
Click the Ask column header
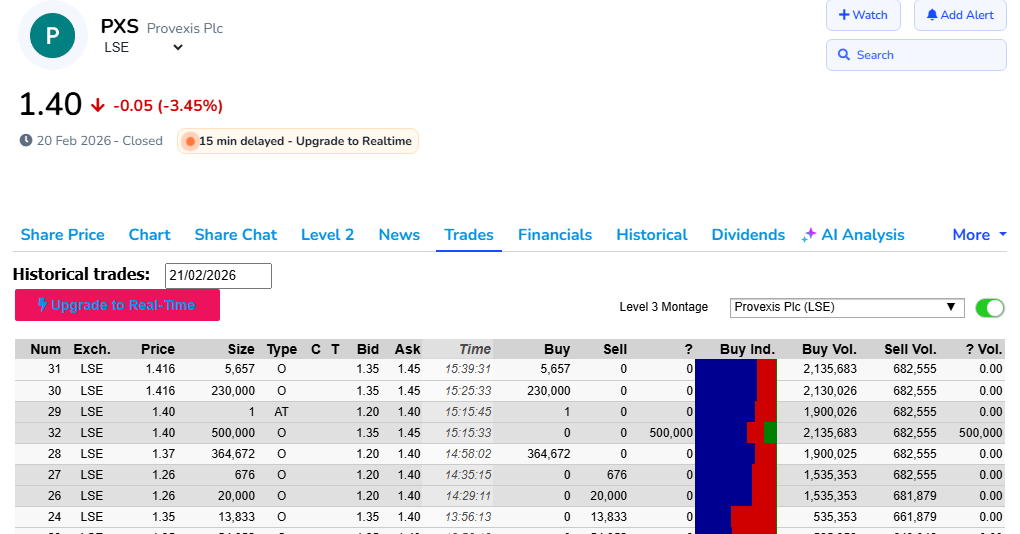(407, 349)
